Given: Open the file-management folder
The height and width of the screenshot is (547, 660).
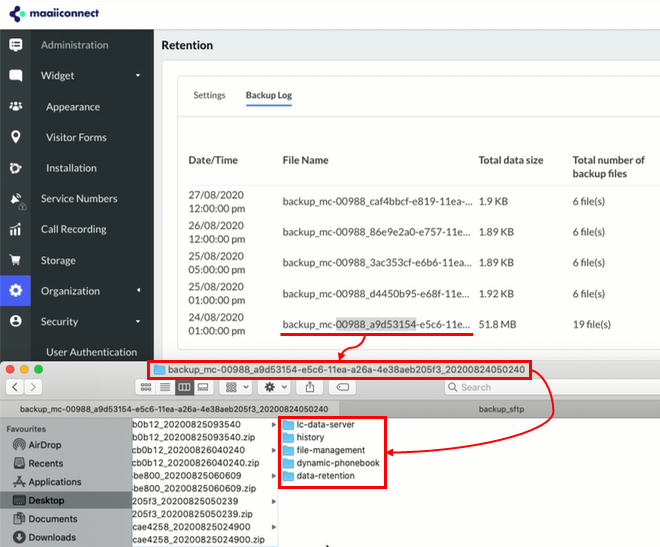Looking at the screenshot, I should point(324,450).
